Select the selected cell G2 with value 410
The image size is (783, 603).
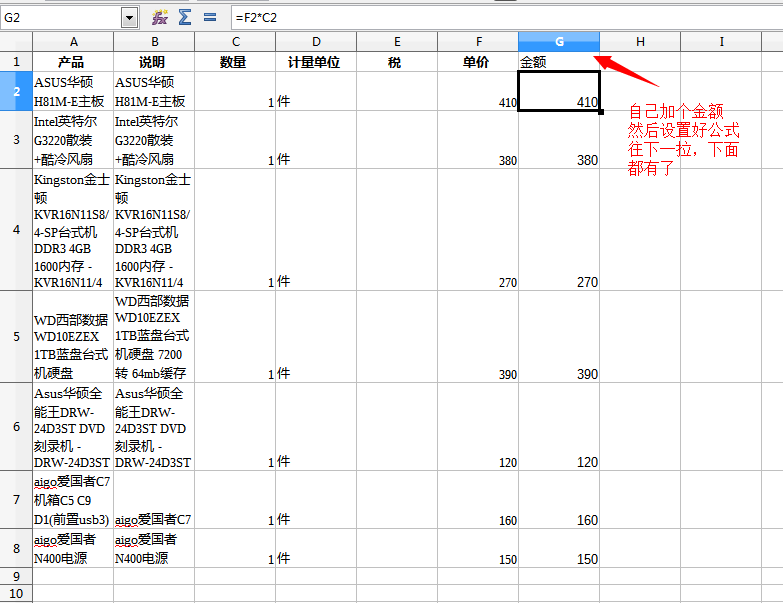tap(558, 91)
